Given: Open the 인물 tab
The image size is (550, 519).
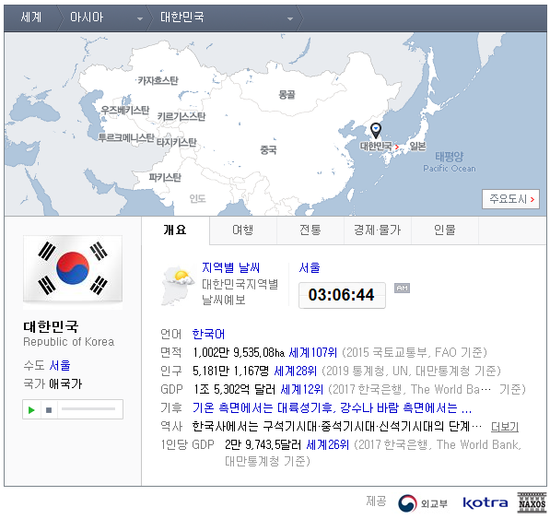Looking at the screenshot, I should point(445,230).
